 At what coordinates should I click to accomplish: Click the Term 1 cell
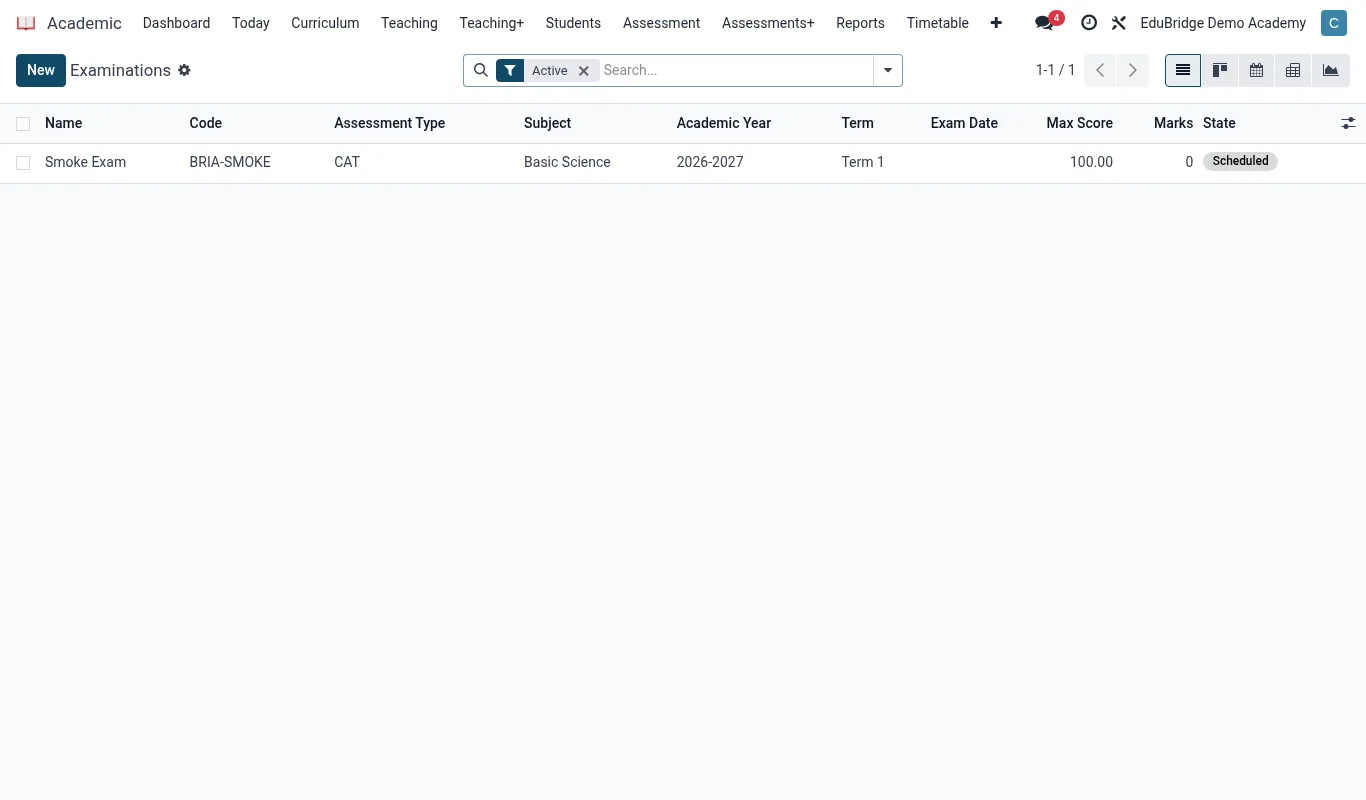pyautogui.click(x=863, y=162)
